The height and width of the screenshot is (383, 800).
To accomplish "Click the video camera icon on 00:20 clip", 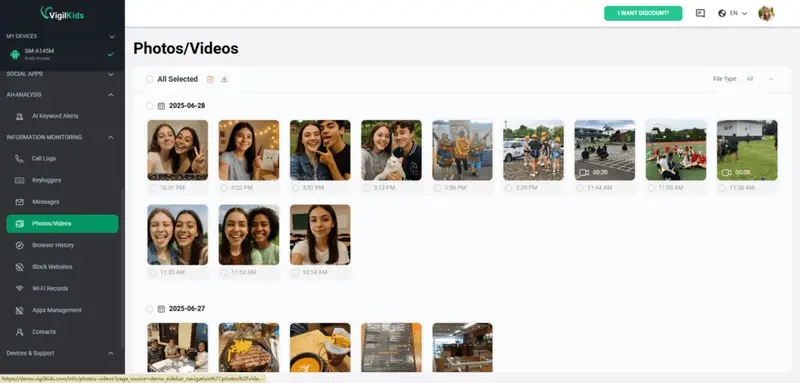I will click(584, 172).
